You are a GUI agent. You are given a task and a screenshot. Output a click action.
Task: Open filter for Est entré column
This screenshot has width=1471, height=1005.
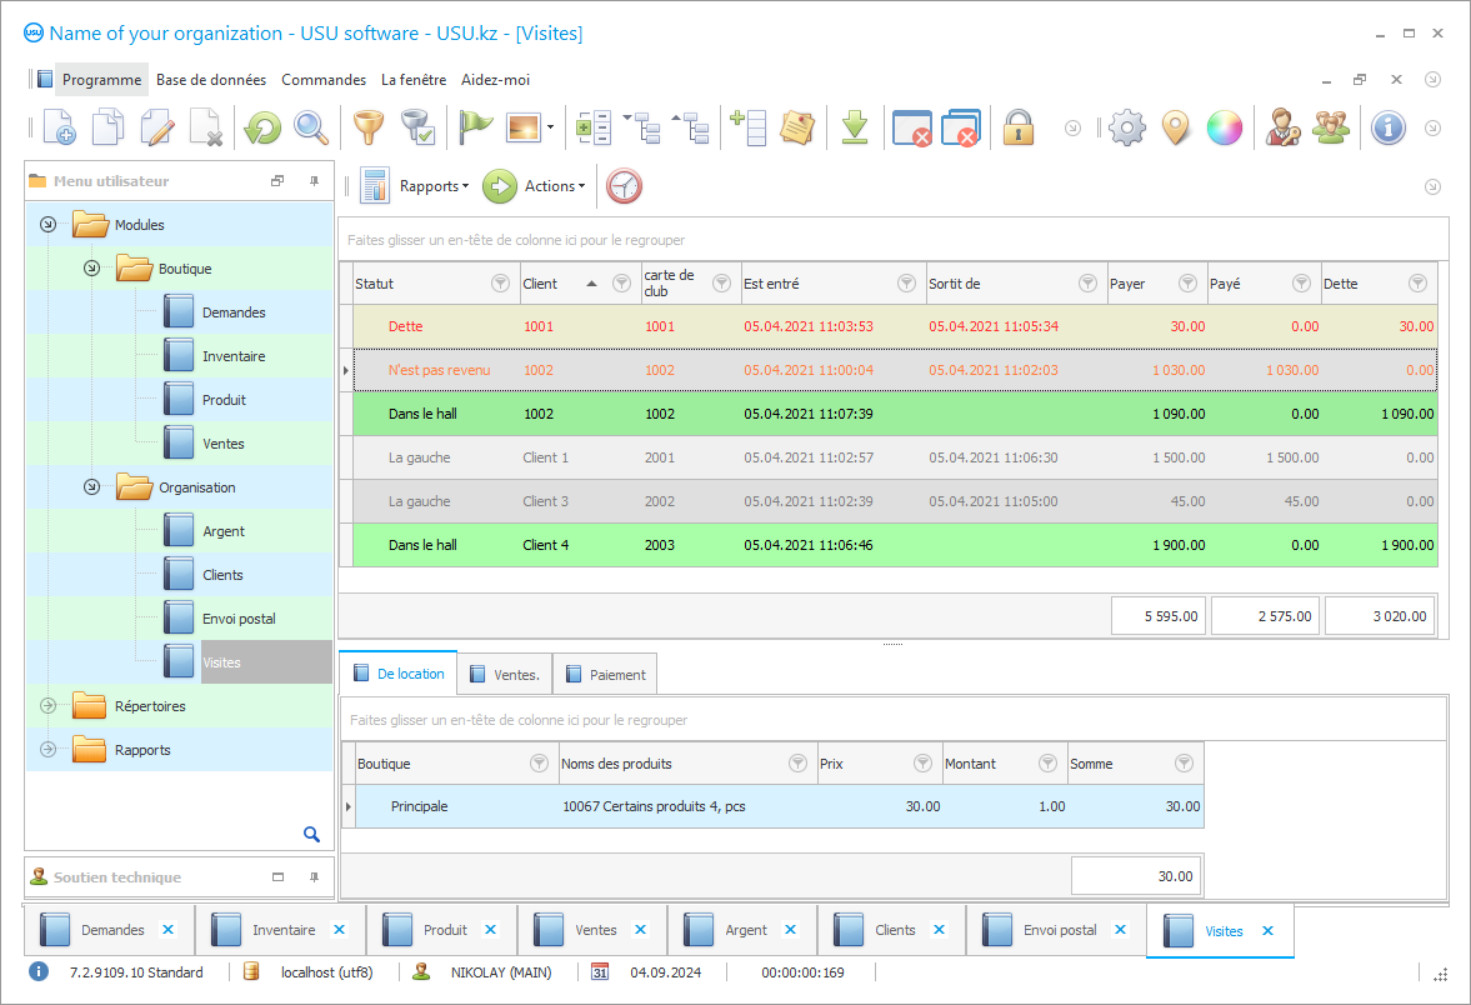click(x=906, y=284)
